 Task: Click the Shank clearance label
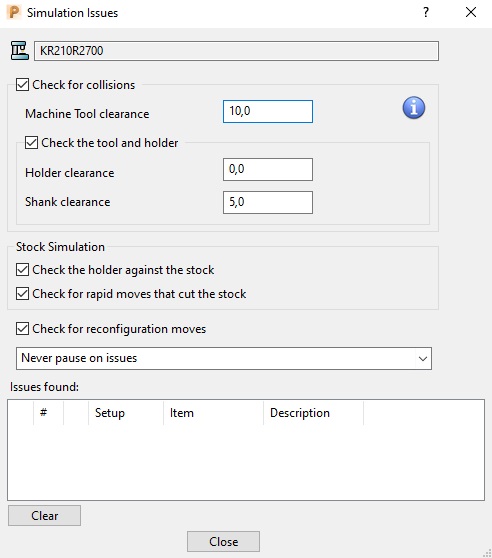point(68,202)
